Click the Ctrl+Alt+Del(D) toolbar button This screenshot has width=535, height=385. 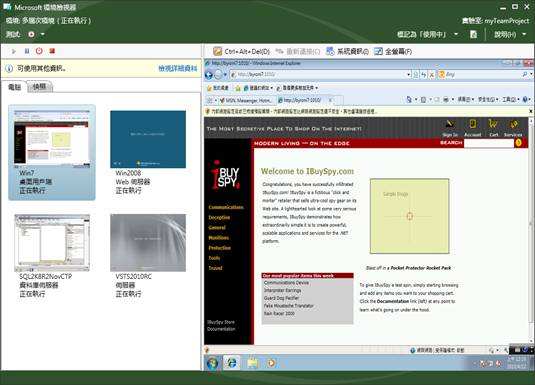tap(241, 52)
